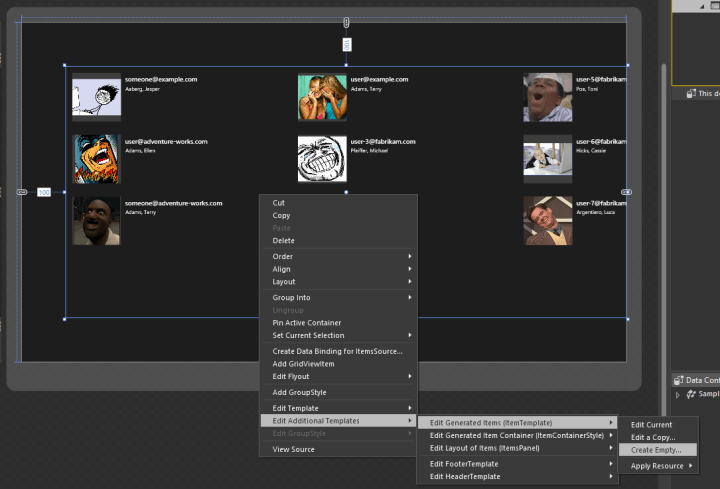Click View Source in context menu
Viewport: 720px width, 489px height.
point(294,449)
